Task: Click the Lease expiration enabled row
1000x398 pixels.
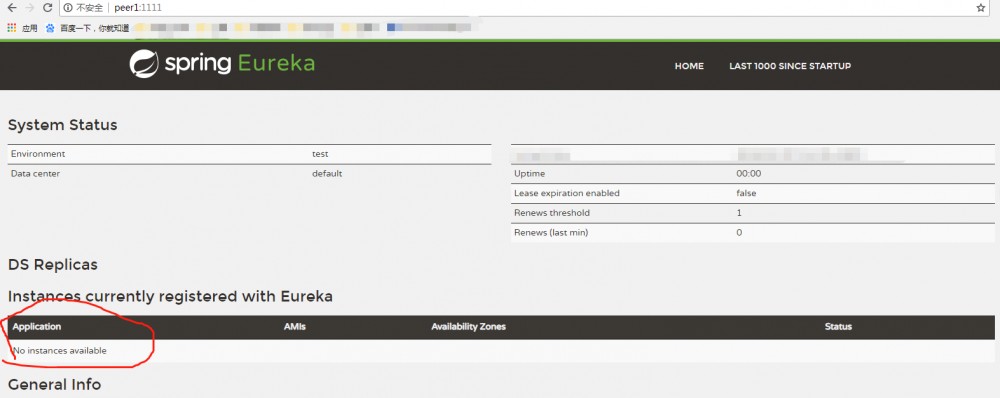Action: (x=753, y=193)
